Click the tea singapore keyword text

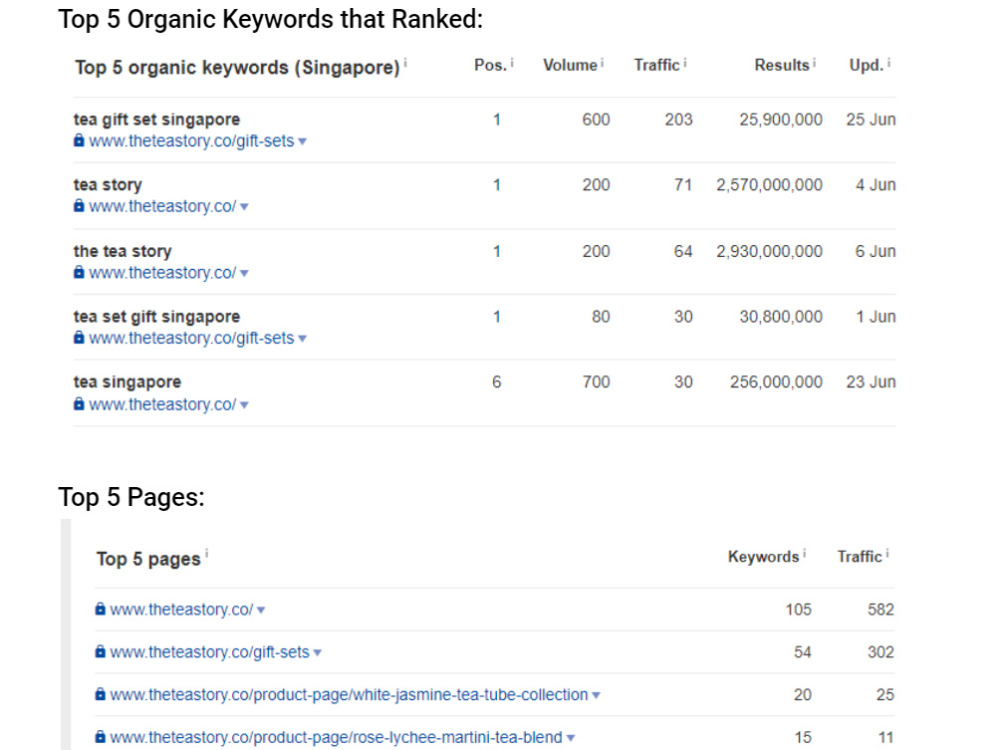tap(127, 382)
